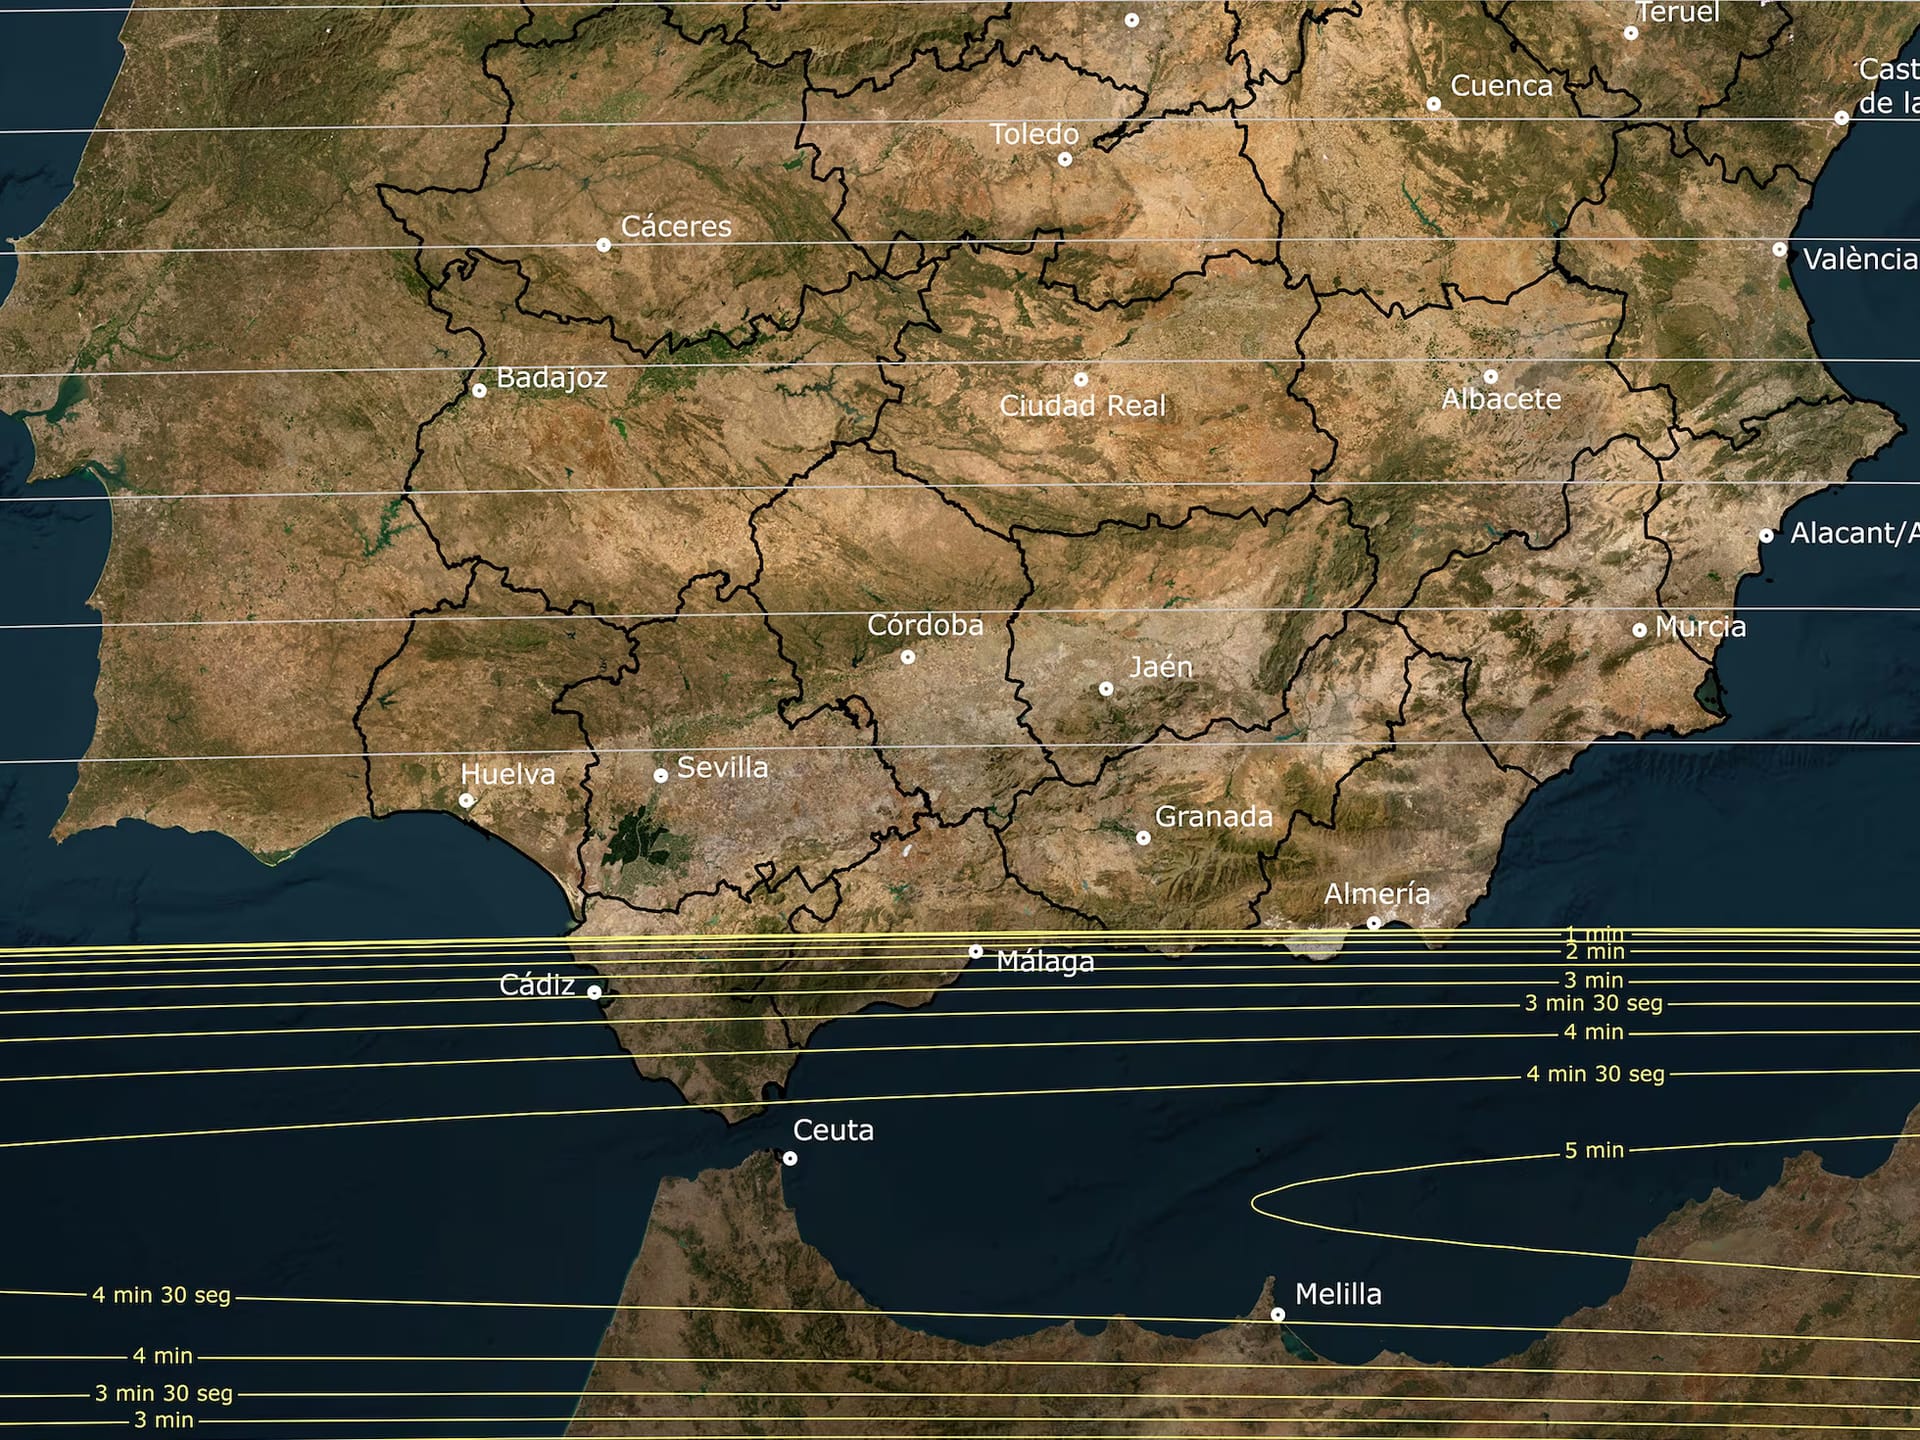The height and width of the screenshot is (1440, 1920).
Task: Click the lower-left "3 min" label
Action: pyautogui.click(x=164, y=1420)
